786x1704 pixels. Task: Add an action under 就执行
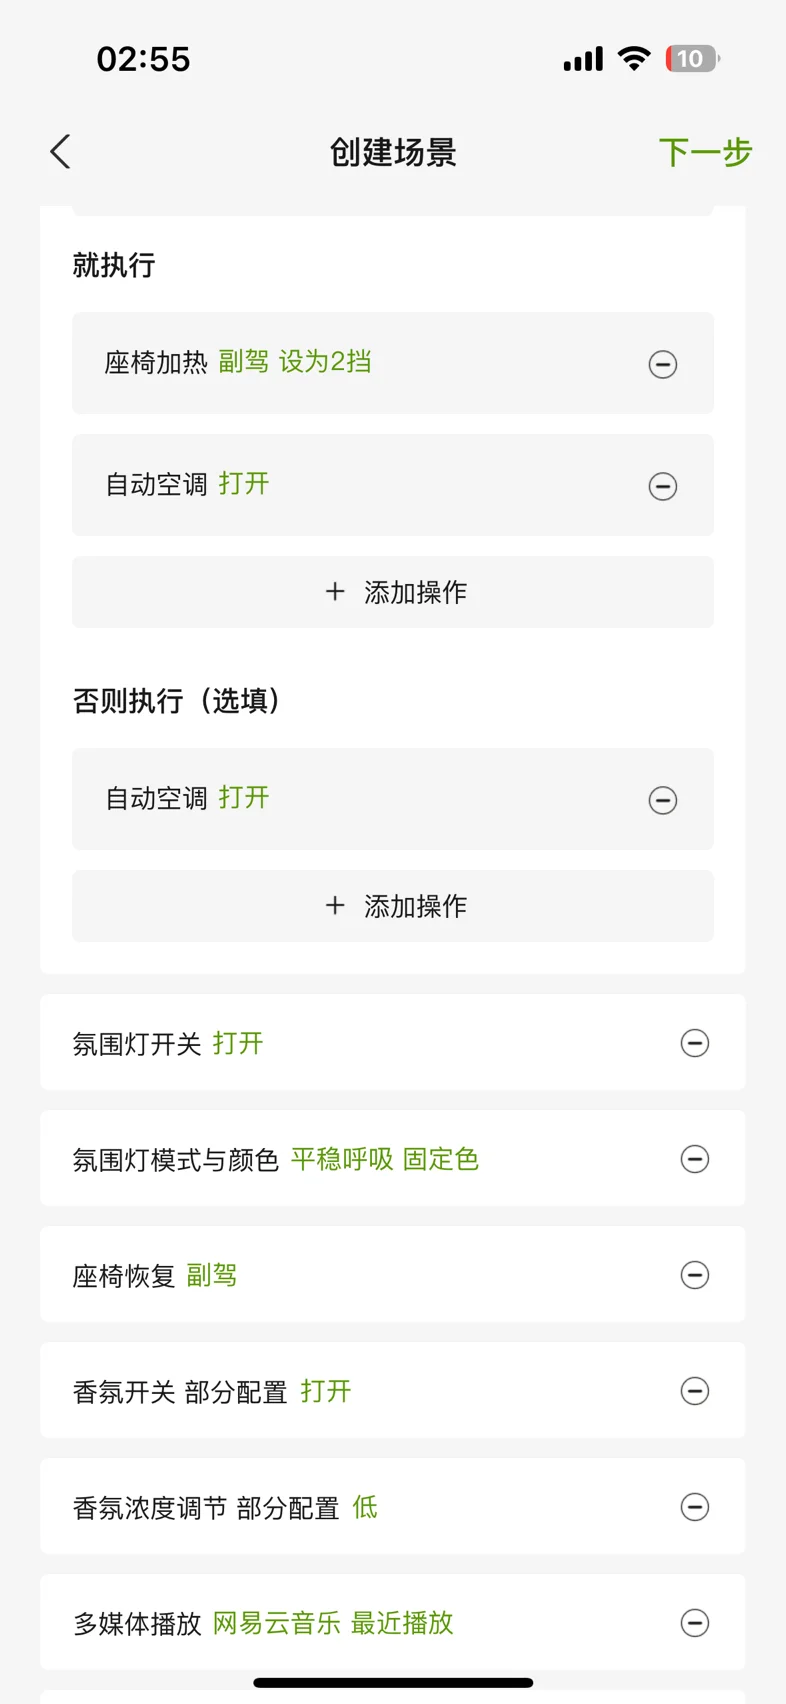393,592
